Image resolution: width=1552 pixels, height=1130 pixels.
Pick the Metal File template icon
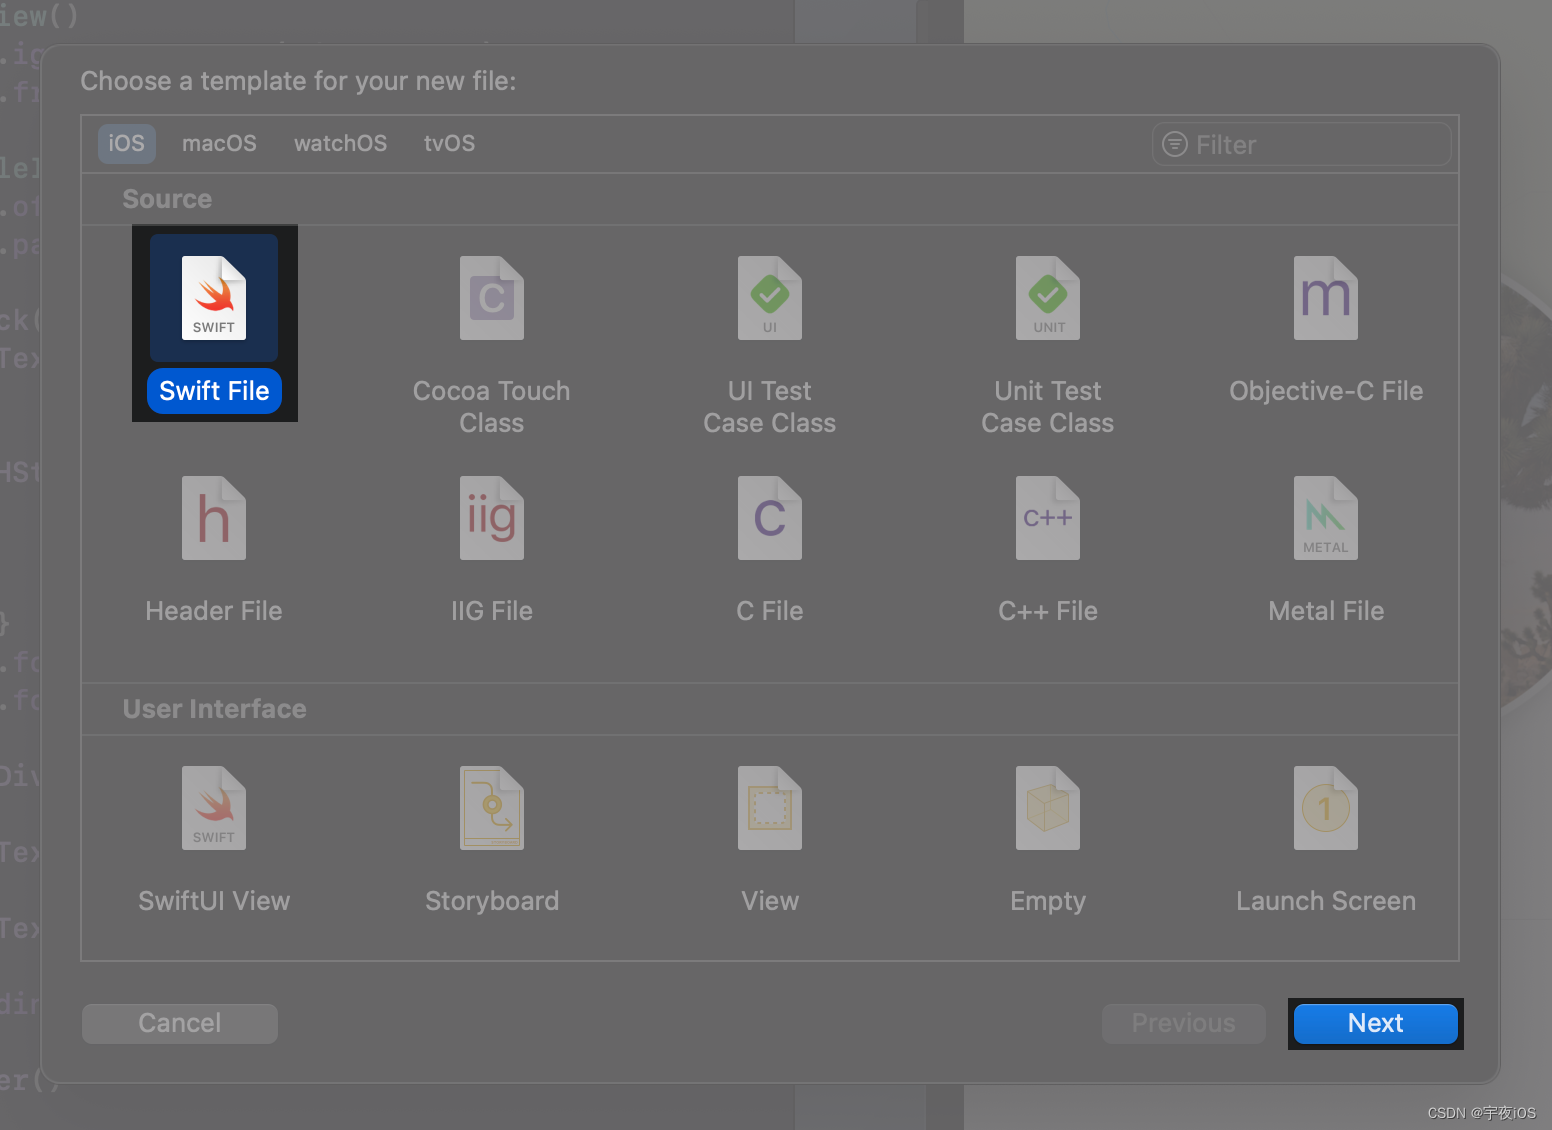click(x=1326, y=518)
